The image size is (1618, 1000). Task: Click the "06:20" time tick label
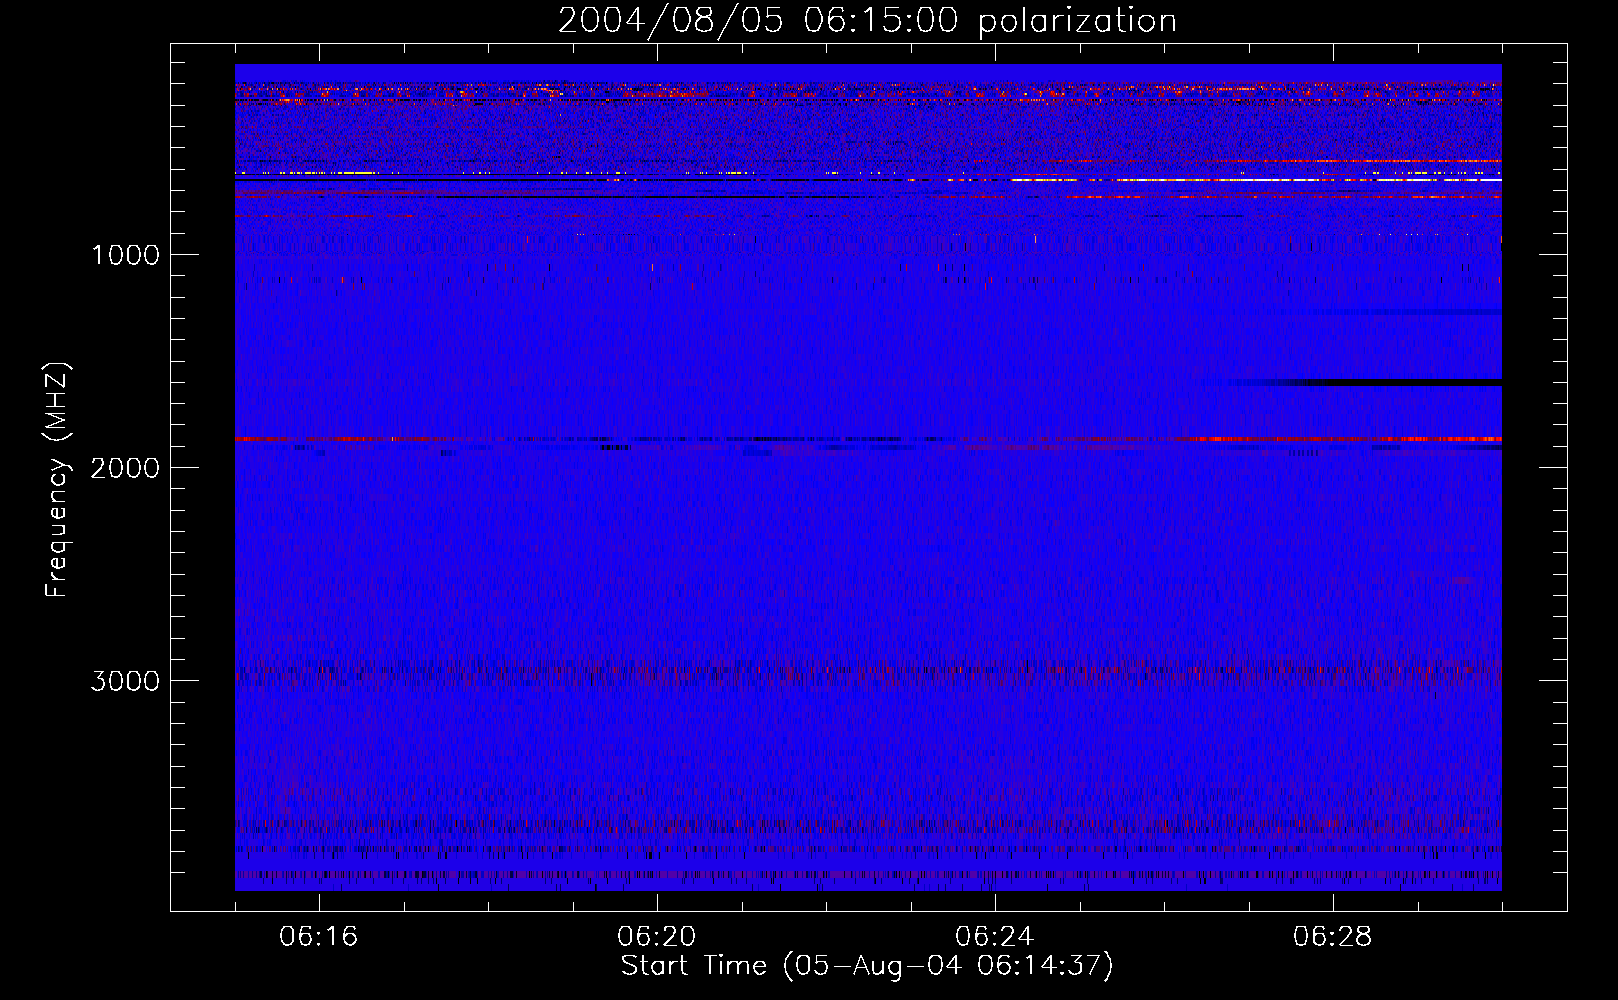click(657, 937)
